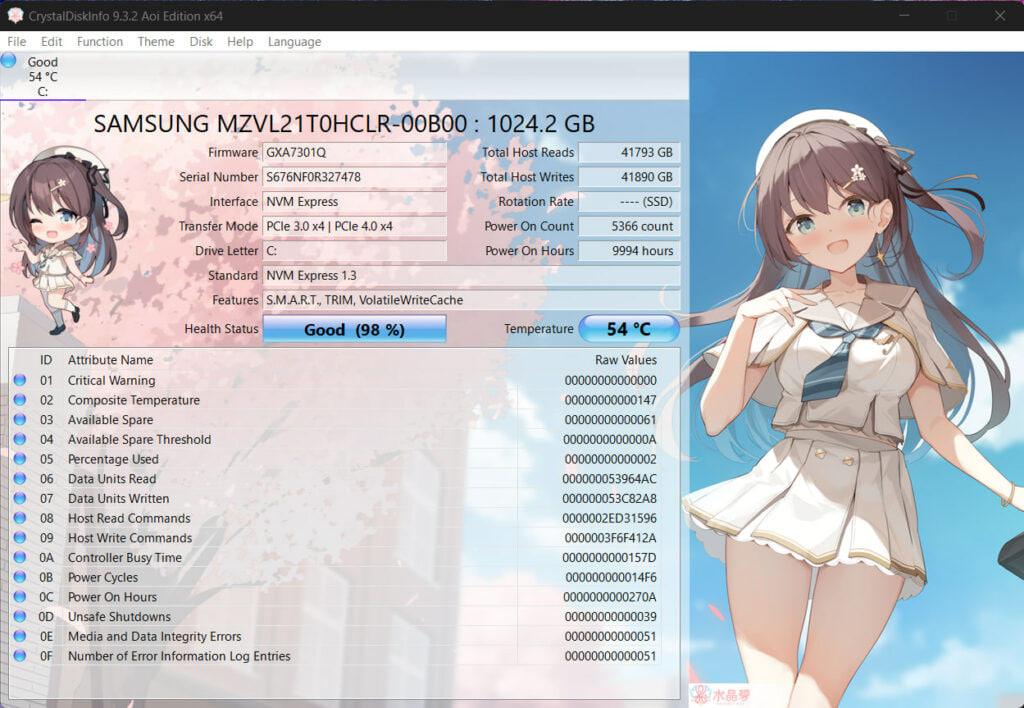The image size is (1024, 708).
Task: Click the Good (98 %) health status button
Action: point(355,329)
